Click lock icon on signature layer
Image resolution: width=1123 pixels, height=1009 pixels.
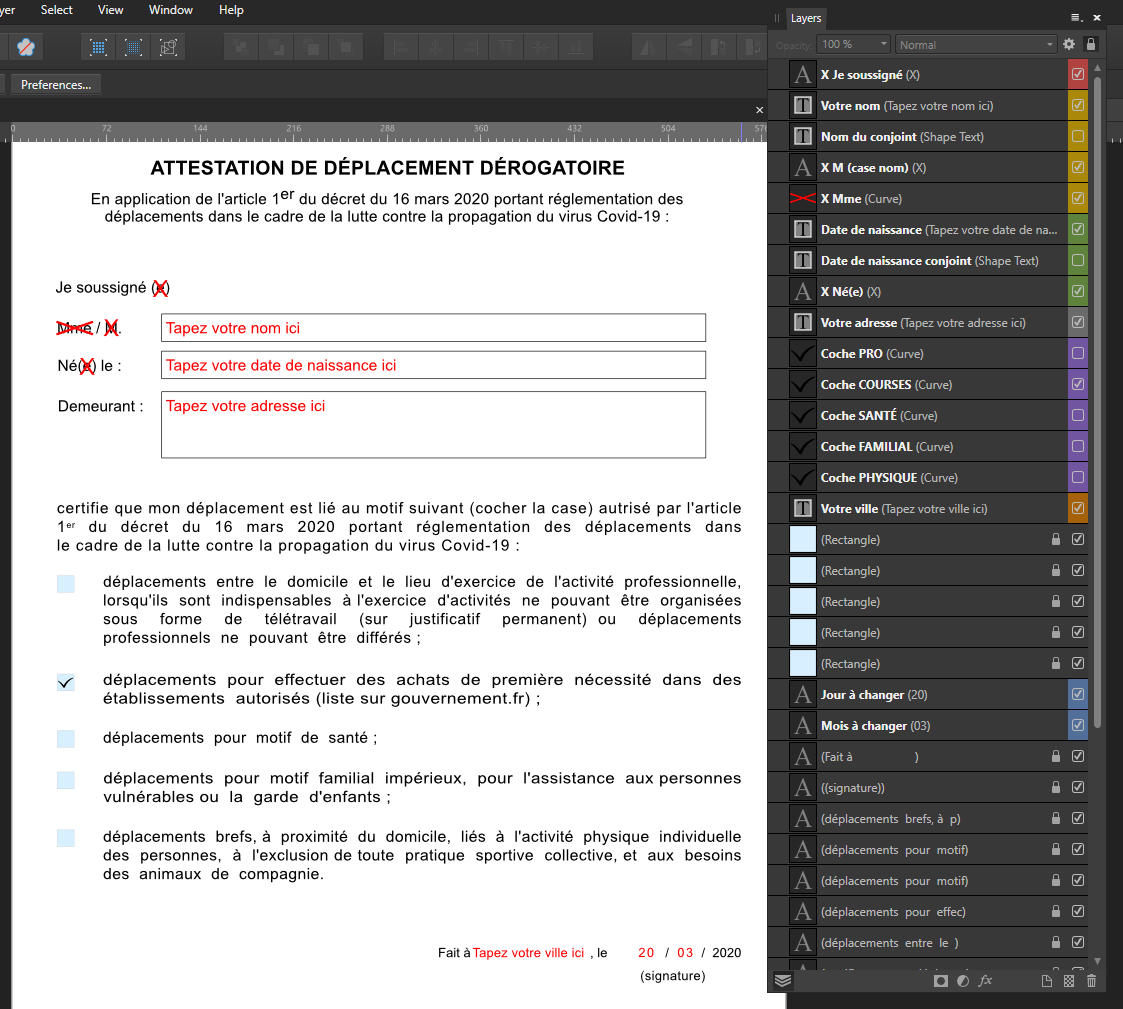tap(1056, 787)
